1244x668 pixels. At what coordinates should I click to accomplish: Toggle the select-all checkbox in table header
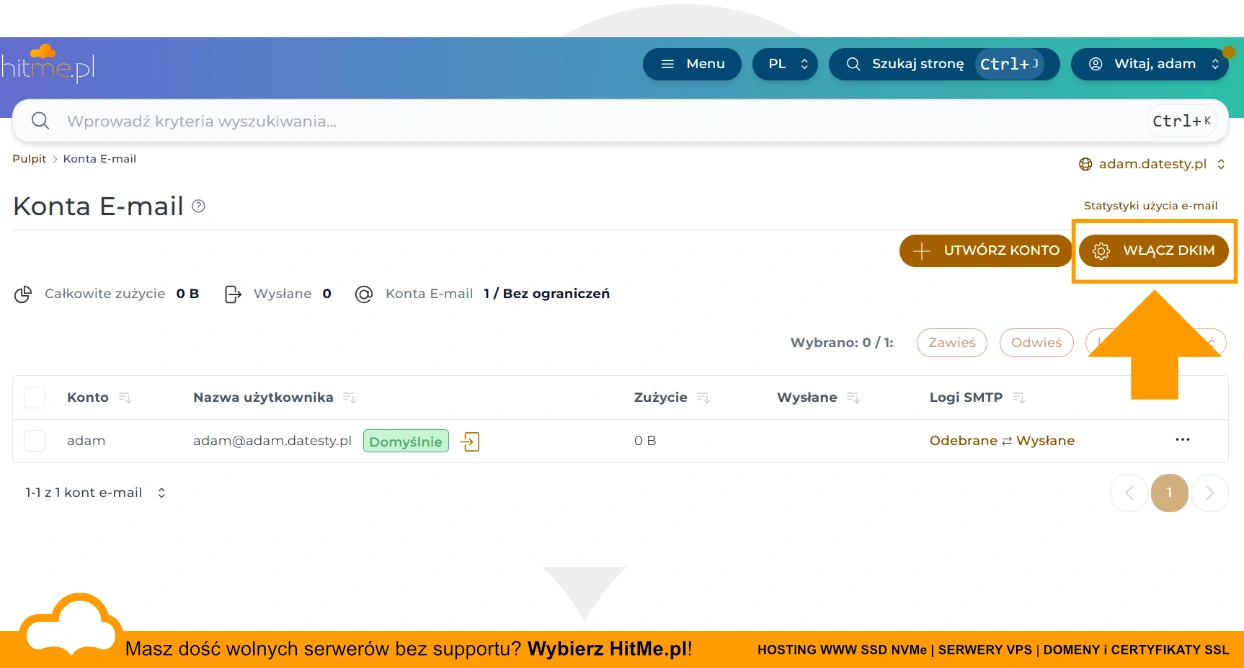[35, 397]
